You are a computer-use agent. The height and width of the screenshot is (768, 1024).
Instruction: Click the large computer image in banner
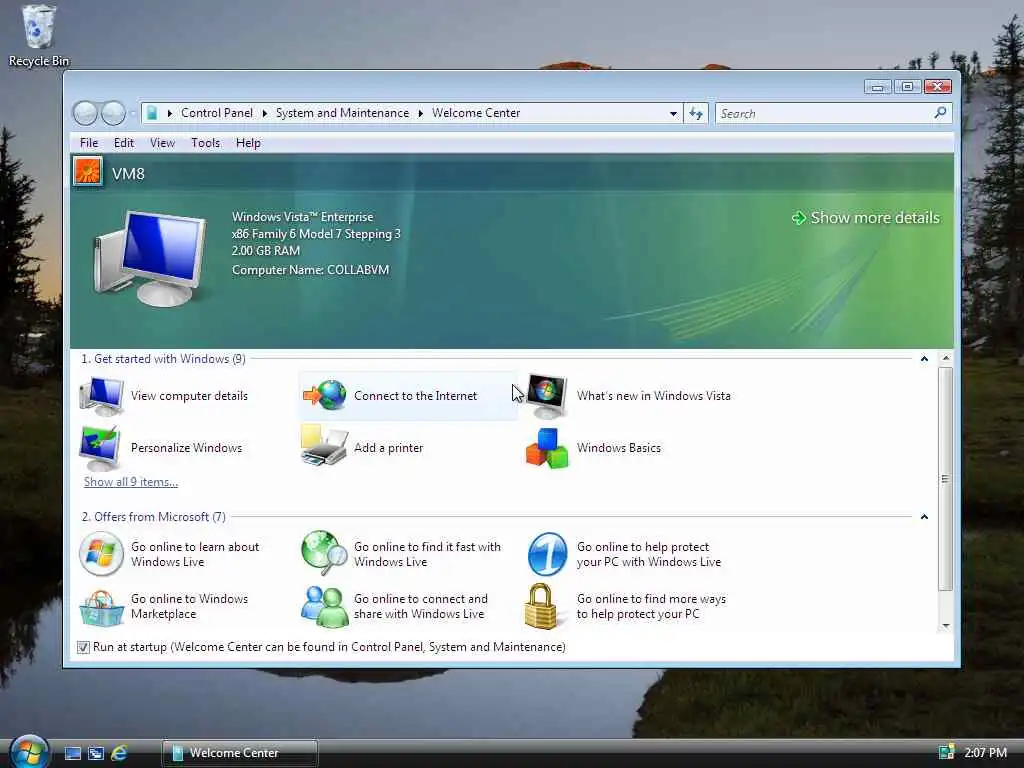coord(151,257)
